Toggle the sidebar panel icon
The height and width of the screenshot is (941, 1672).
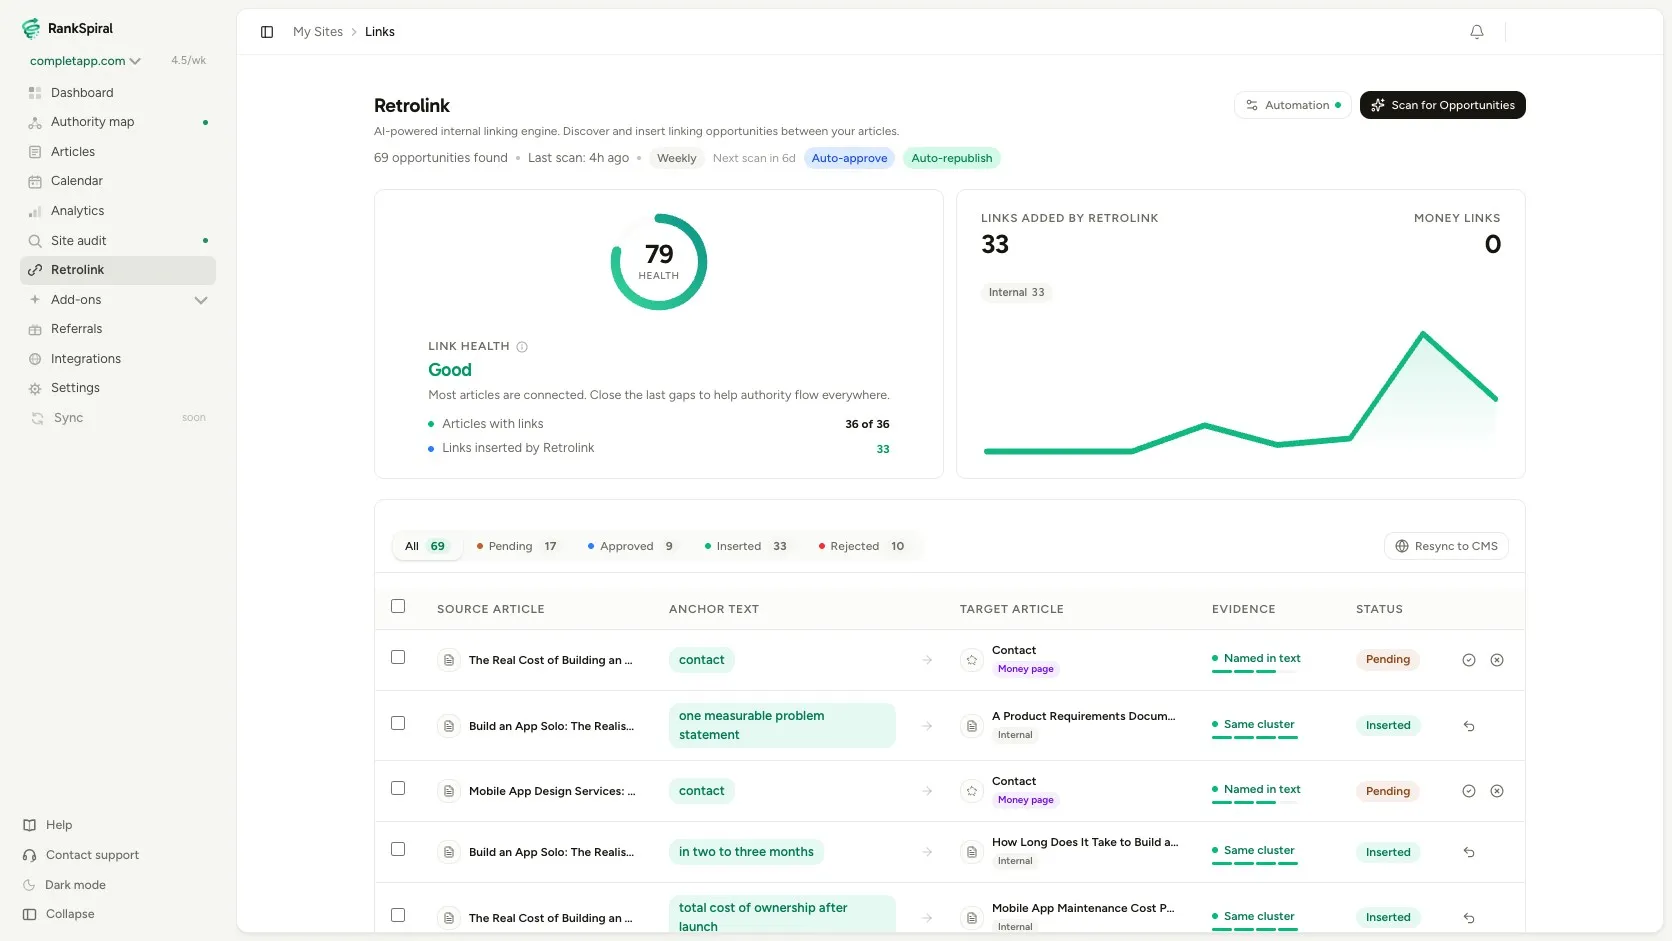(267, 32)
